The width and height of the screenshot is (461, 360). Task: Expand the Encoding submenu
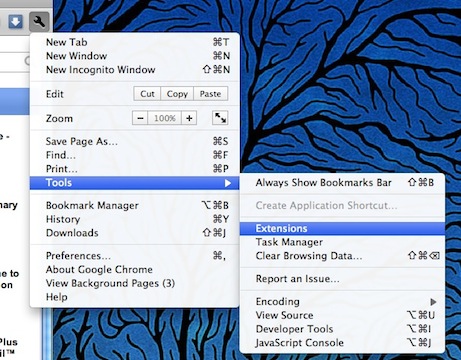tap(342, 302)
